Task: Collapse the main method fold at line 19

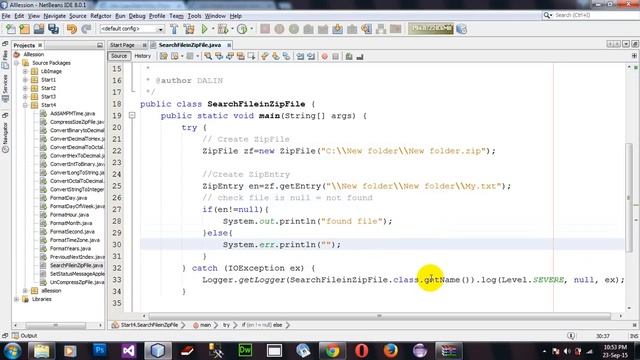Action: click(132, 116)
